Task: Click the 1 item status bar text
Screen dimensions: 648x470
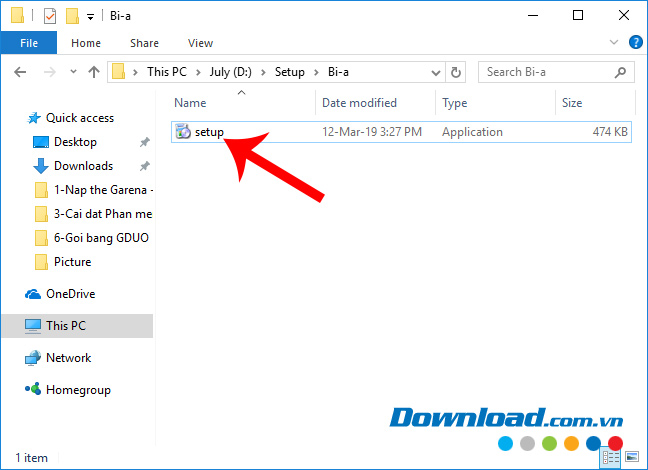Action: [31, 458]
